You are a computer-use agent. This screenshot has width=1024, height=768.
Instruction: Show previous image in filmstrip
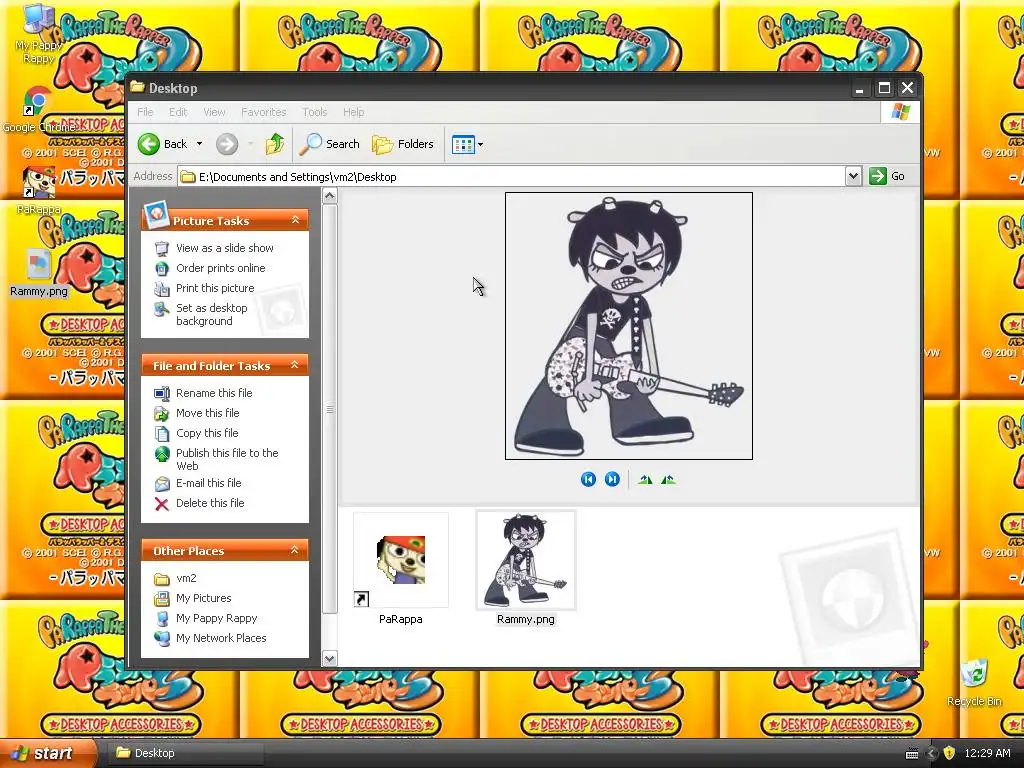coord(588,479)
